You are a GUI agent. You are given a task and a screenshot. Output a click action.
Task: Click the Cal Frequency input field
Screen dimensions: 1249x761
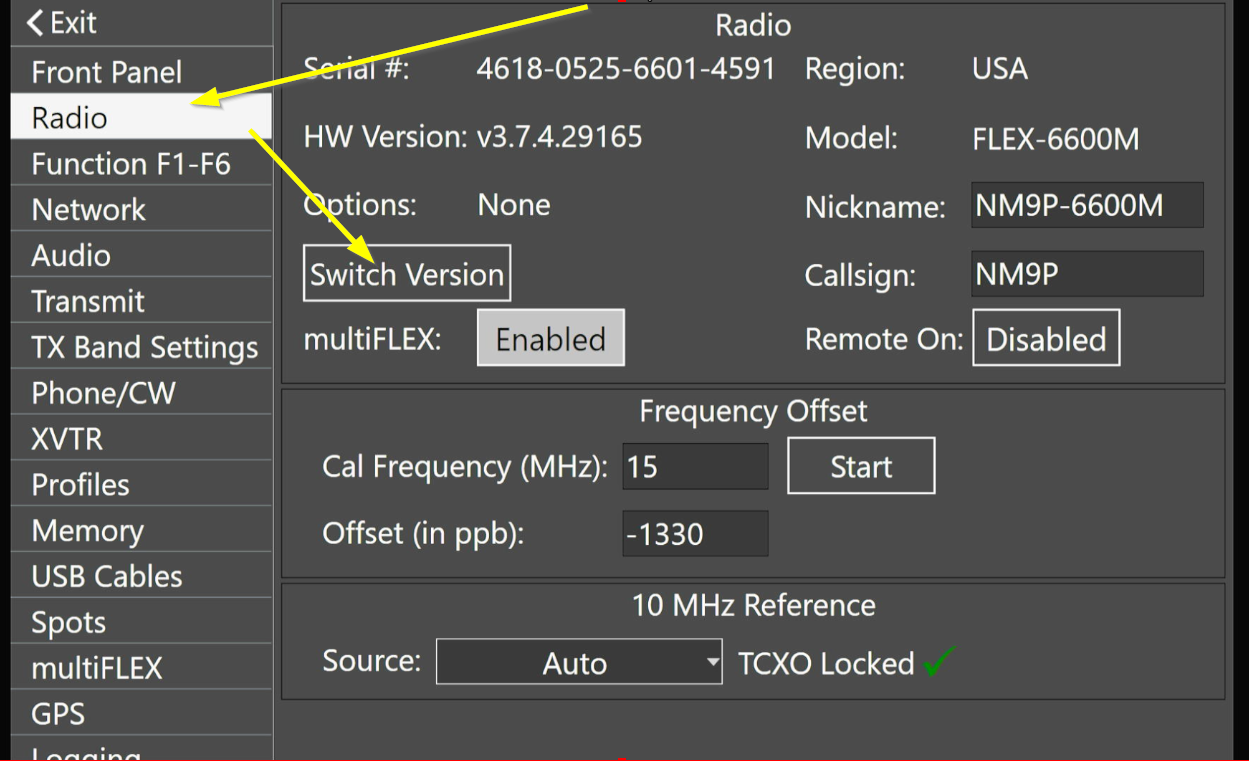[x=695, y=467]
